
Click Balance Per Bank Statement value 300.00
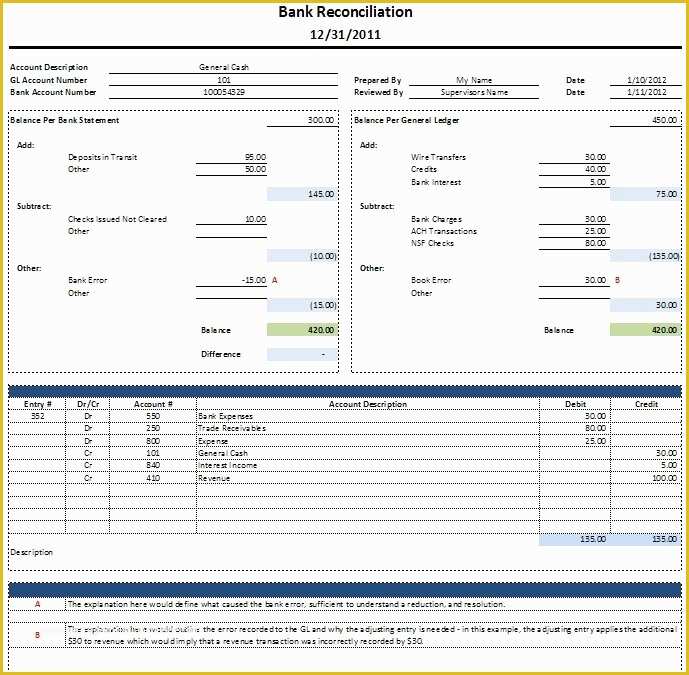pos(303,120)
